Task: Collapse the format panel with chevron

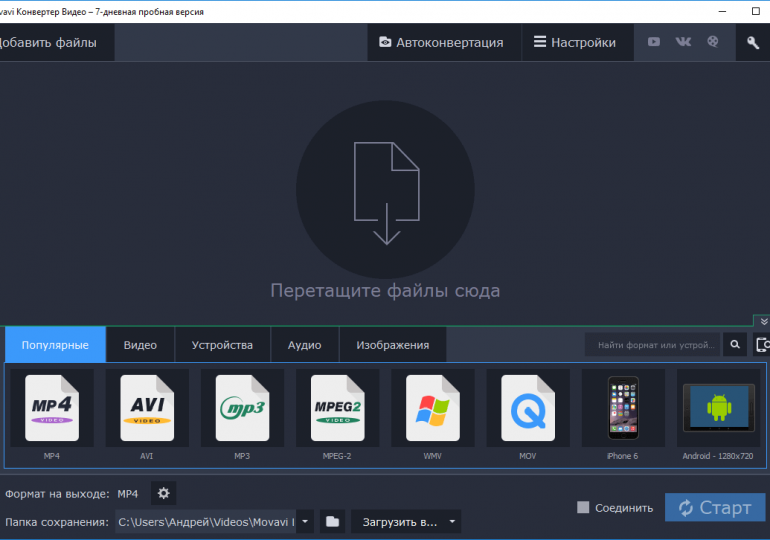Action: [764, 321]
